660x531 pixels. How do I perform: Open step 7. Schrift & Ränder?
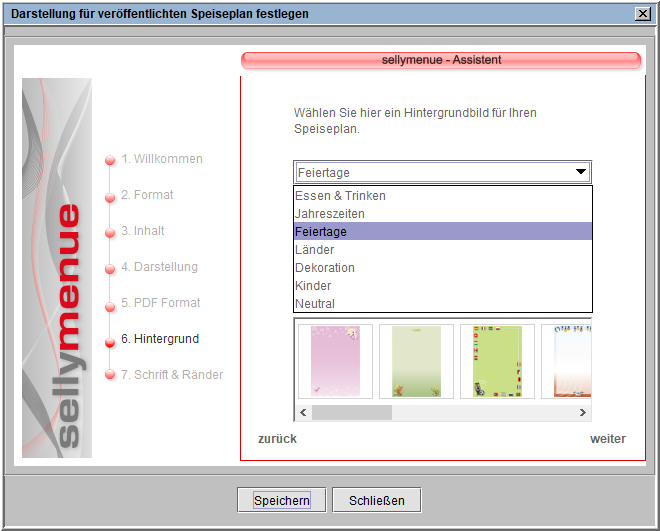[x=171, y=375]
